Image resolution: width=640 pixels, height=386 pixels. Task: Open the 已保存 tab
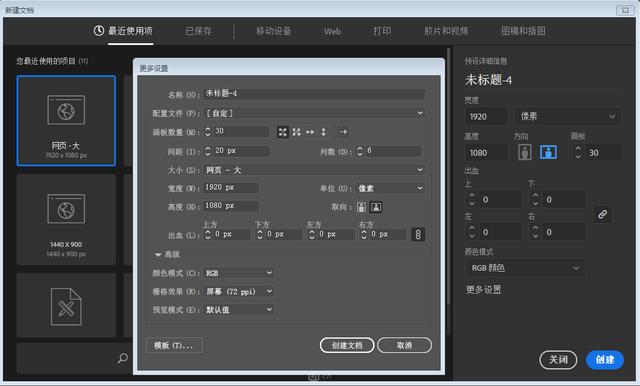tap(198, 31)
